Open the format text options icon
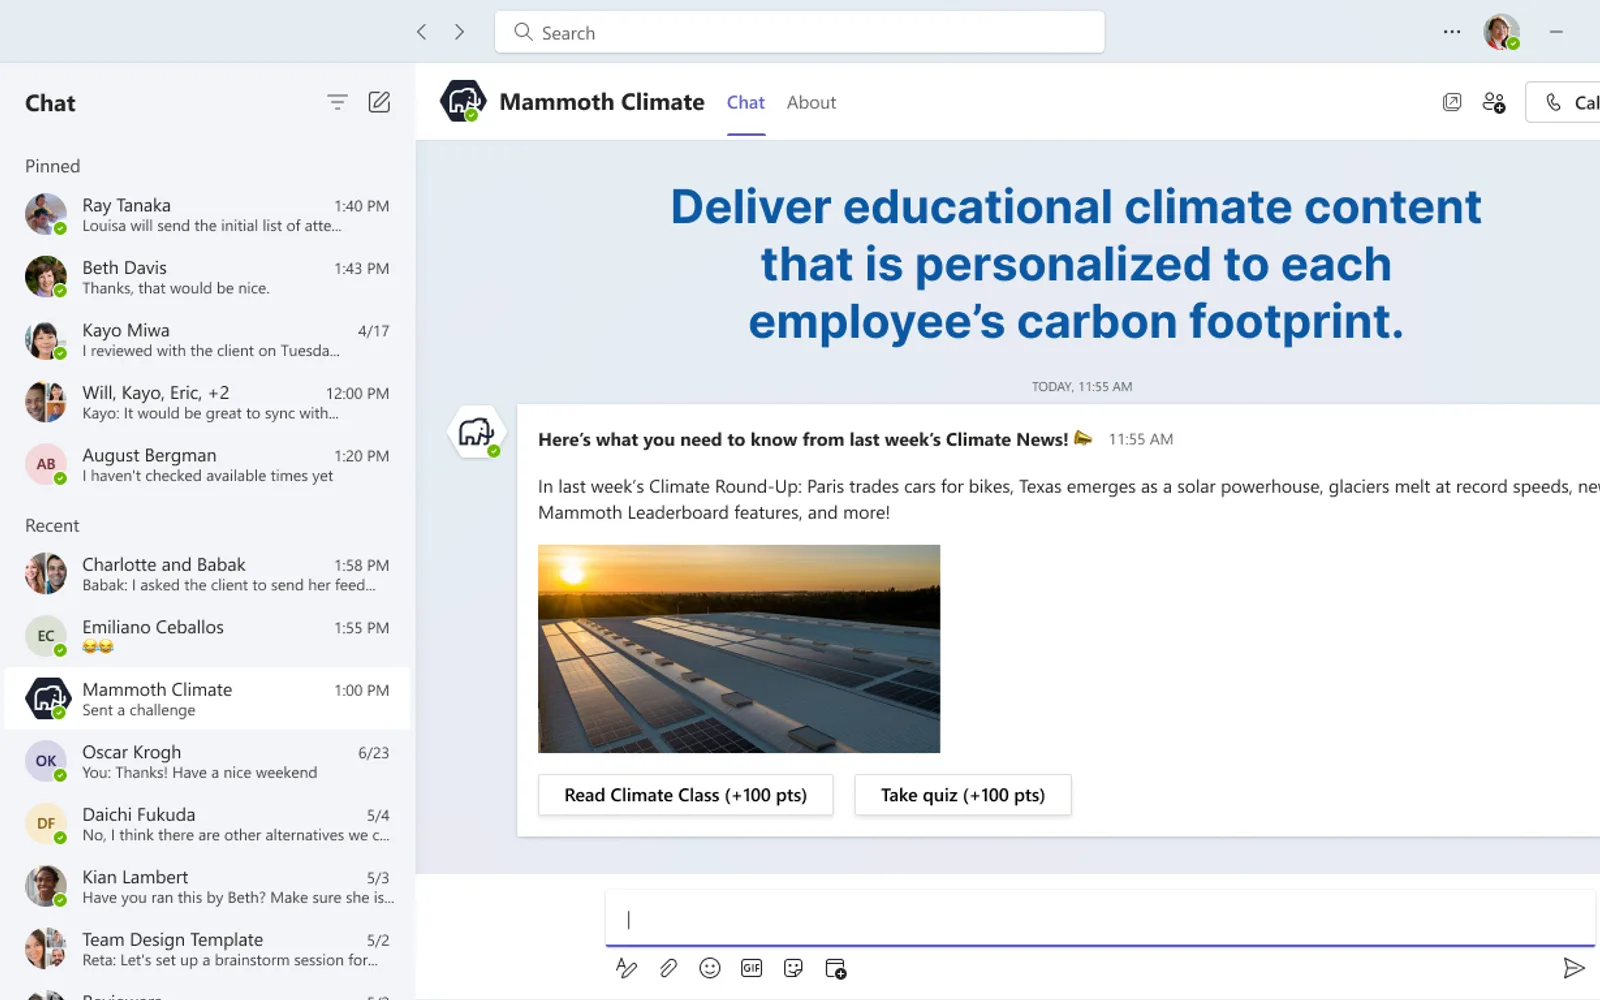This screenshot has width=1600, height=1000. click(x=626, y=968)
